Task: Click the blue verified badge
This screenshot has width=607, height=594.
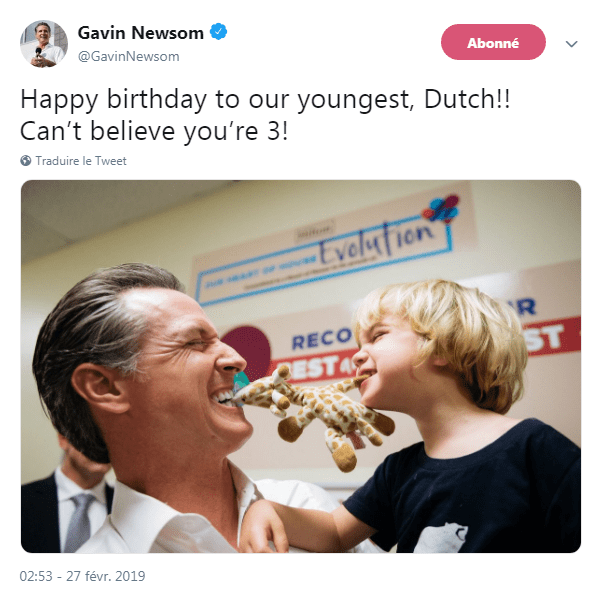Action: coord(219,33)
